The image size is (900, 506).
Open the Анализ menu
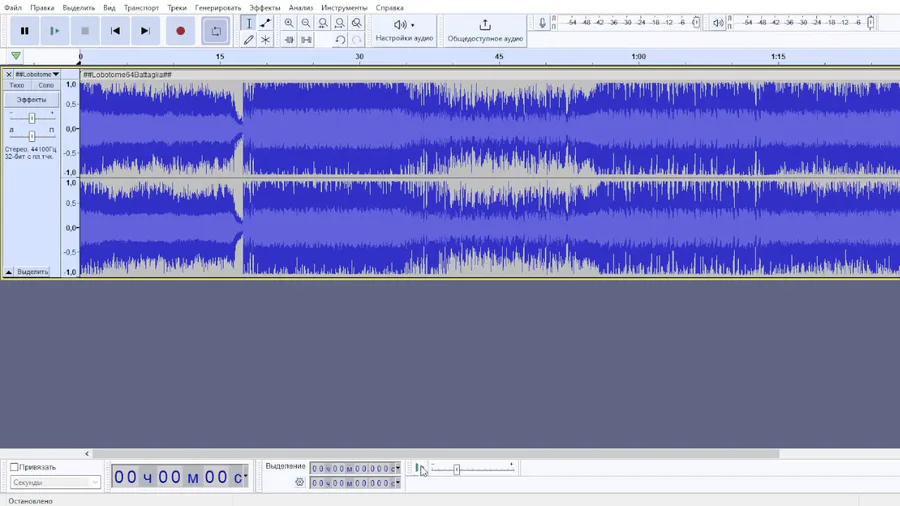pyautogui.click(x=301, y=8)
